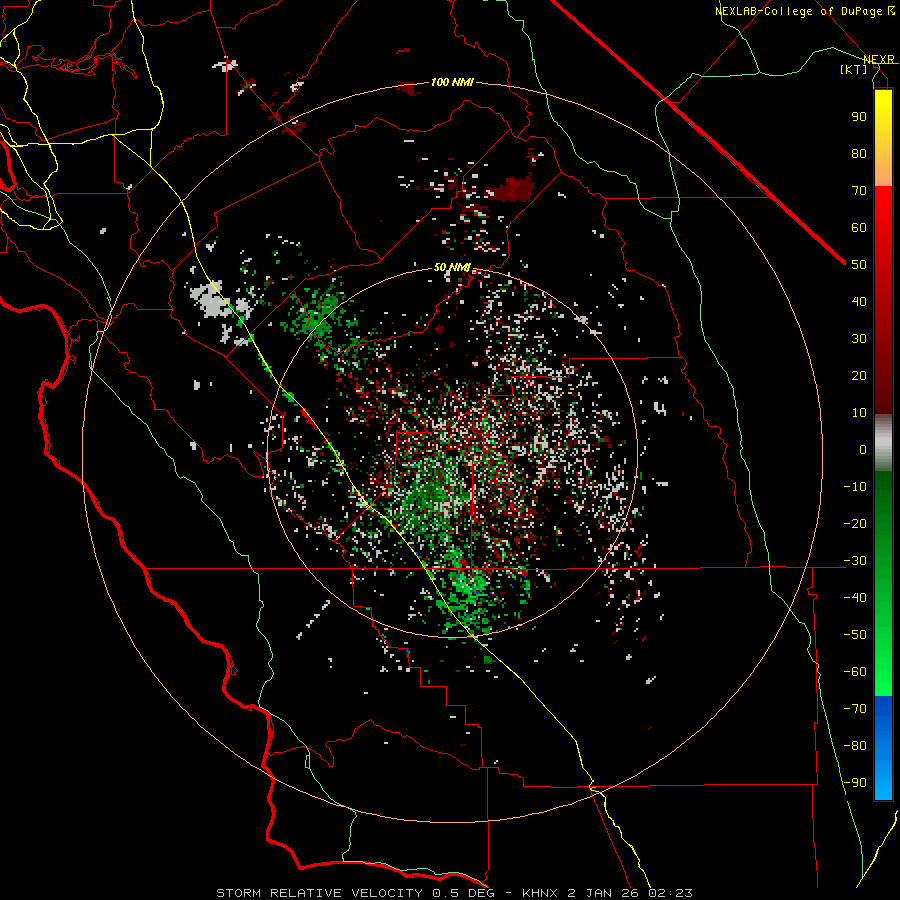Click the positive 80 scale value
Viewport: 900px width, 900px height.
(x=859, y=153)
